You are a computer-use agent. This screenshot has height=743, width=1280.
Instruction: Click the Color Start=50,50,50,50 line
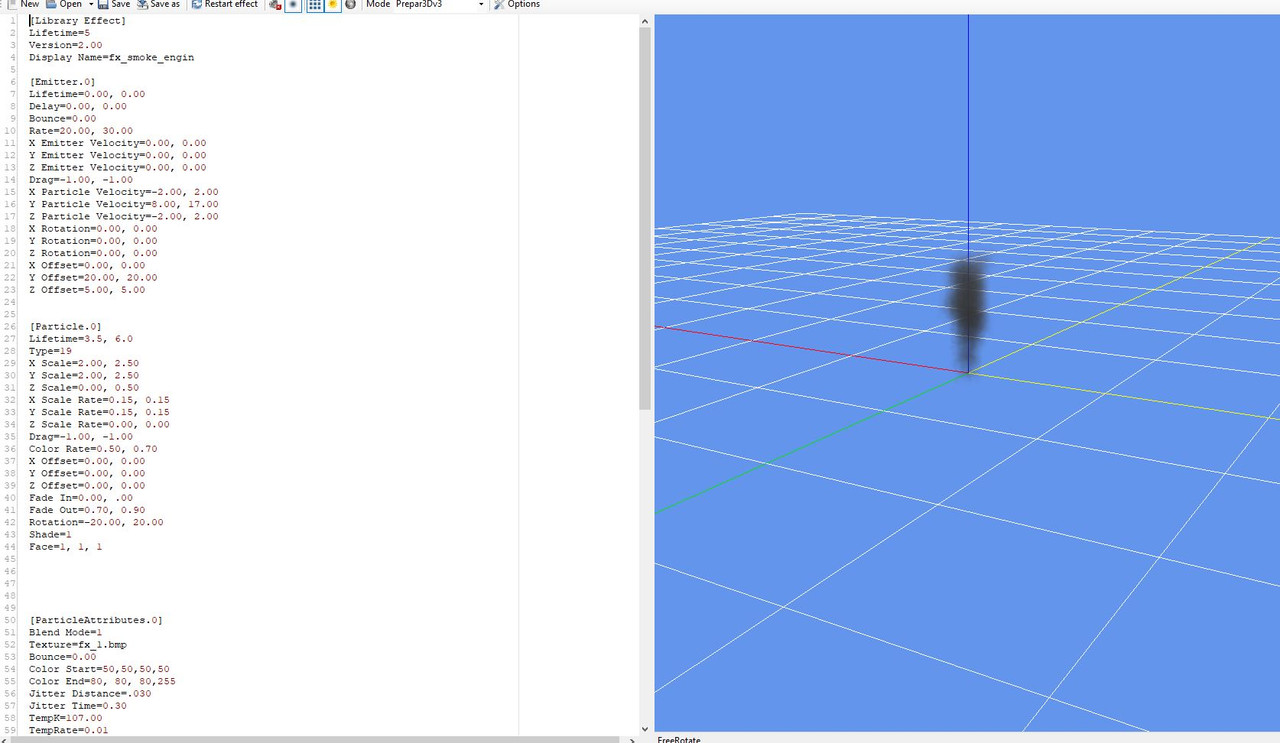[99, 669]
